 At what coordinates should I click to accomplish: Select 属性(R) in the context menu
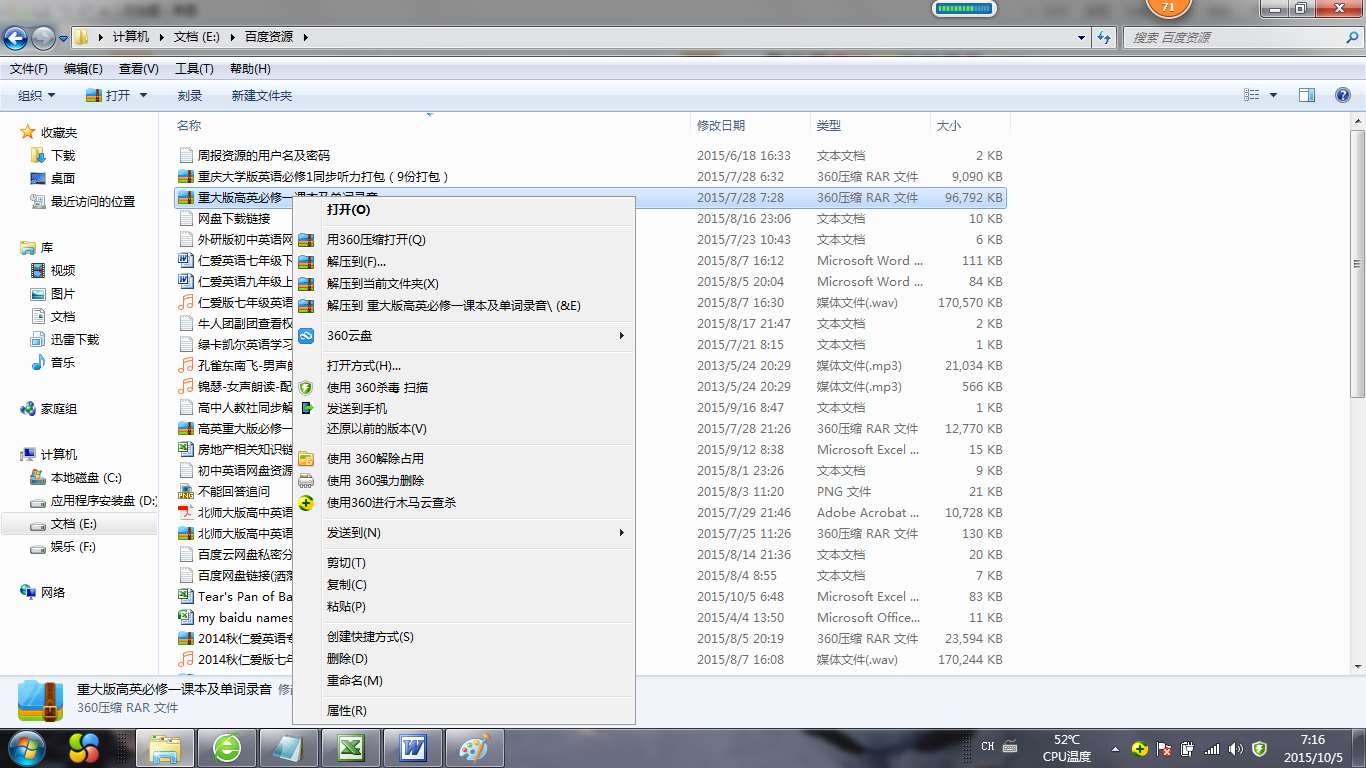(x=347, y=711)
